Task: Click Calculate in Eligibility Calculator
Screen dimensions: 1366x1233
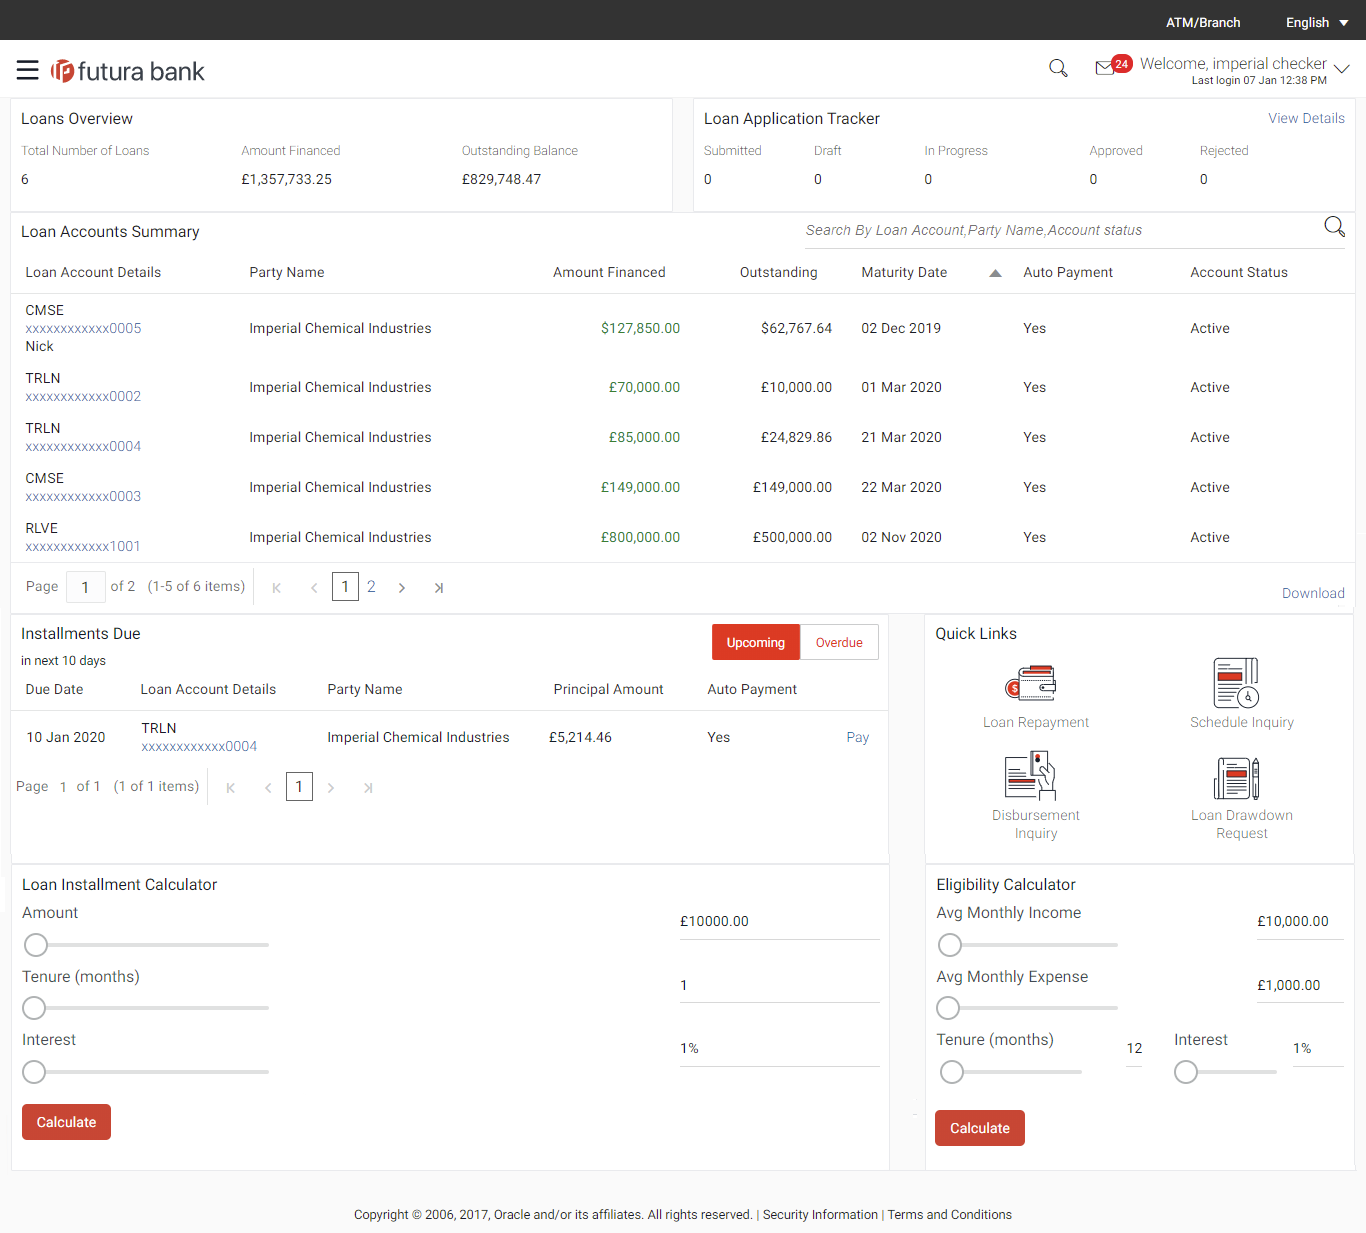Action: point(979,1128)
